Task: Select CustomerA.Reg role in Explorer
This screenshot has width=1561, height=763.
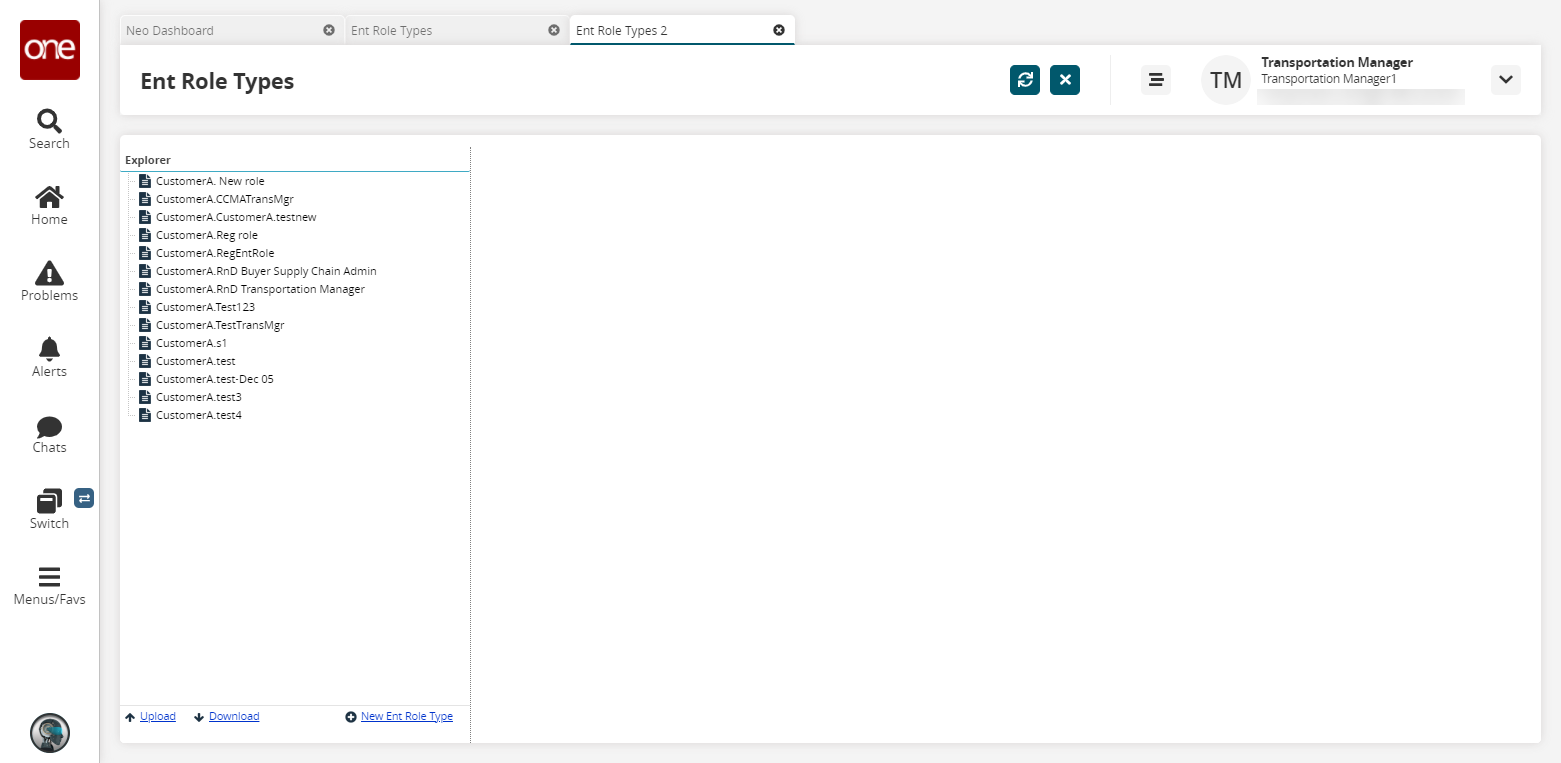Action: [x=207, y=235]
